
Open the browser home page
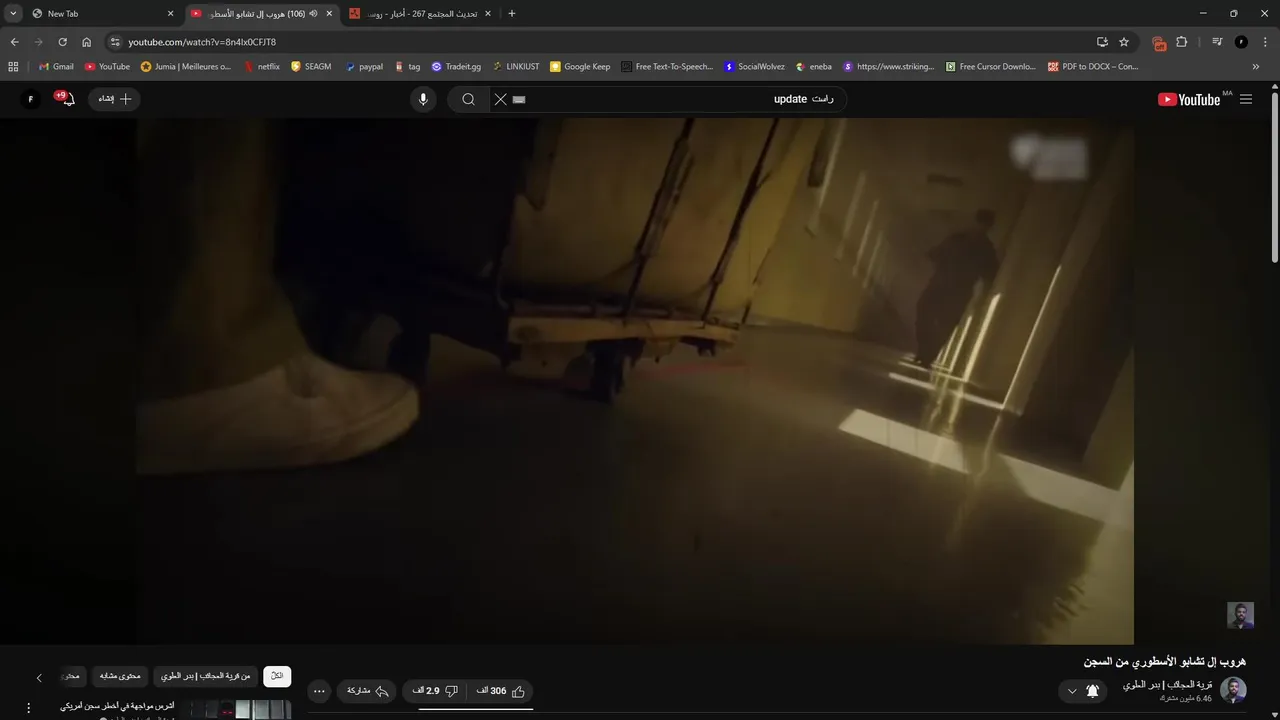coord(86,42)
